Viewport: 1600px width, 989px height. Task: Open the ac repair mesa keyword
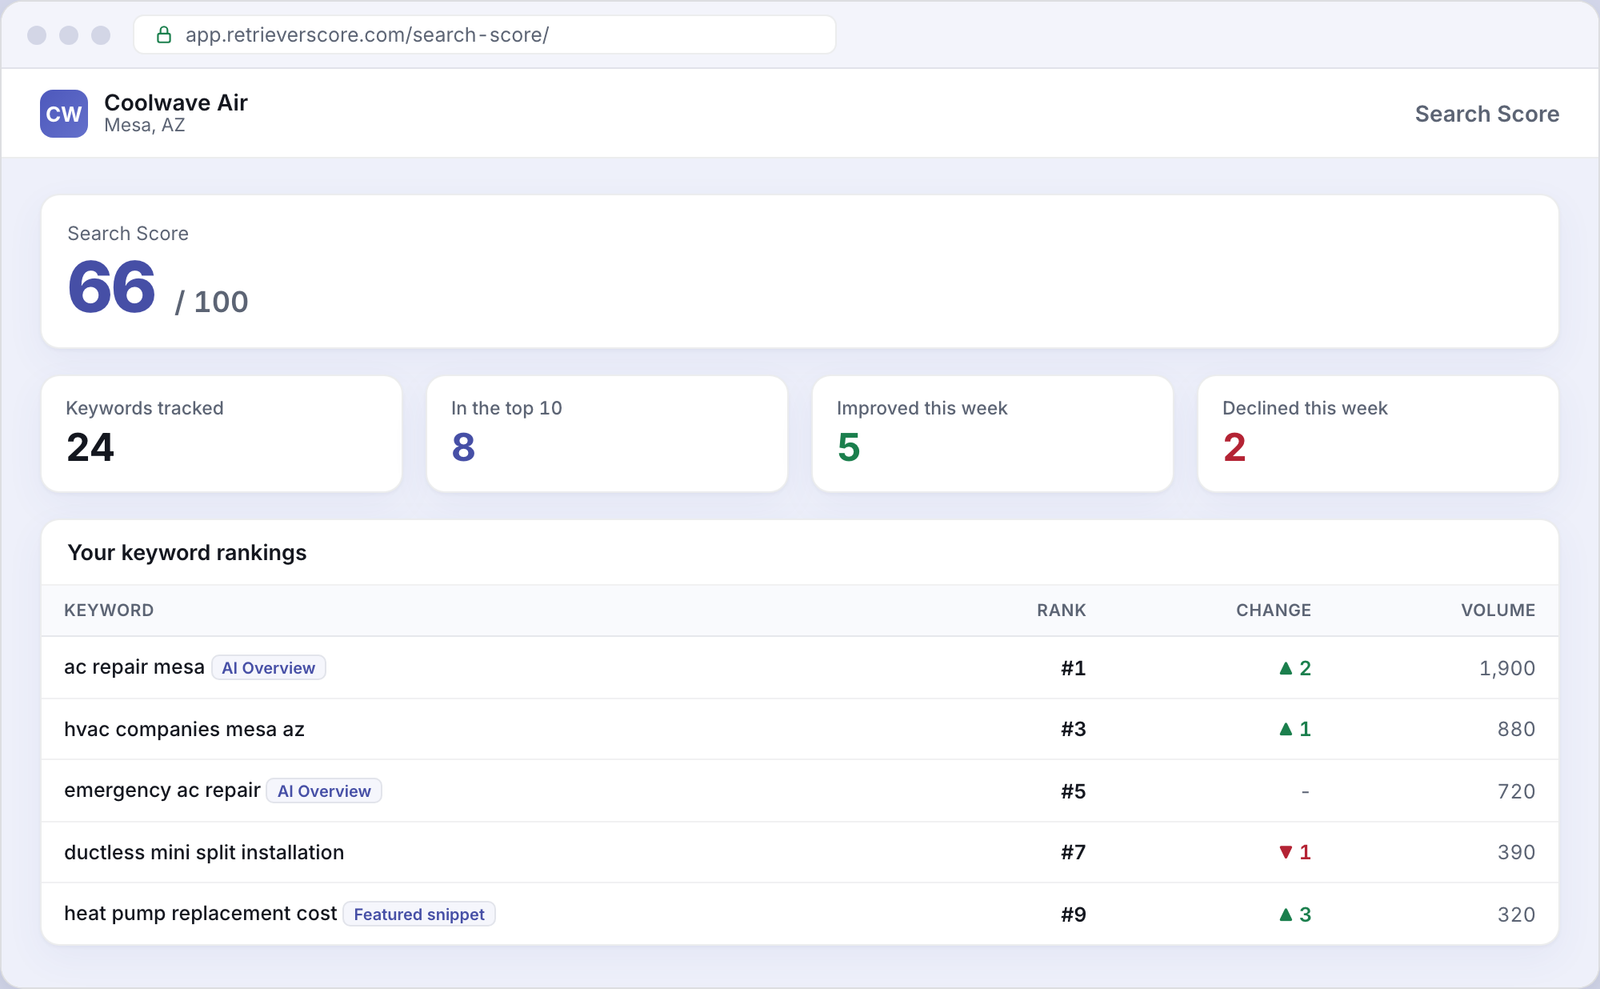(134, 667)
